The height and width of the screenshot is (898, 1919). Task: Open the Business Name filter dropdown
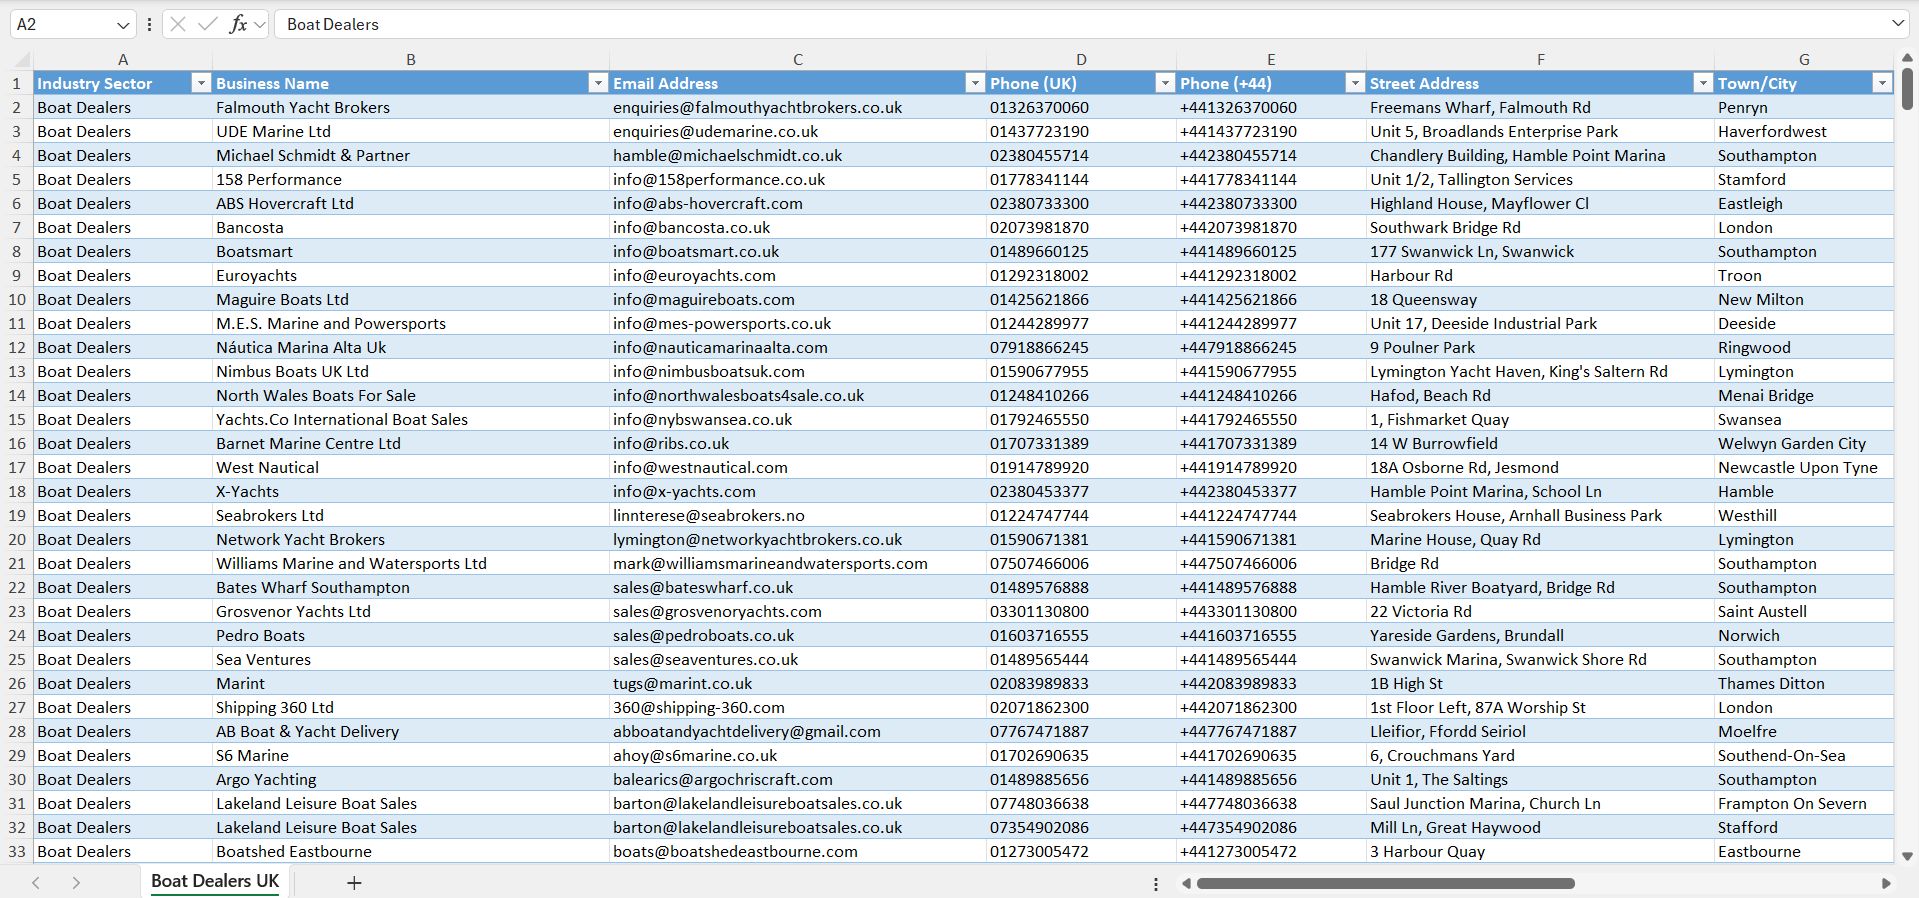(598, 83)
